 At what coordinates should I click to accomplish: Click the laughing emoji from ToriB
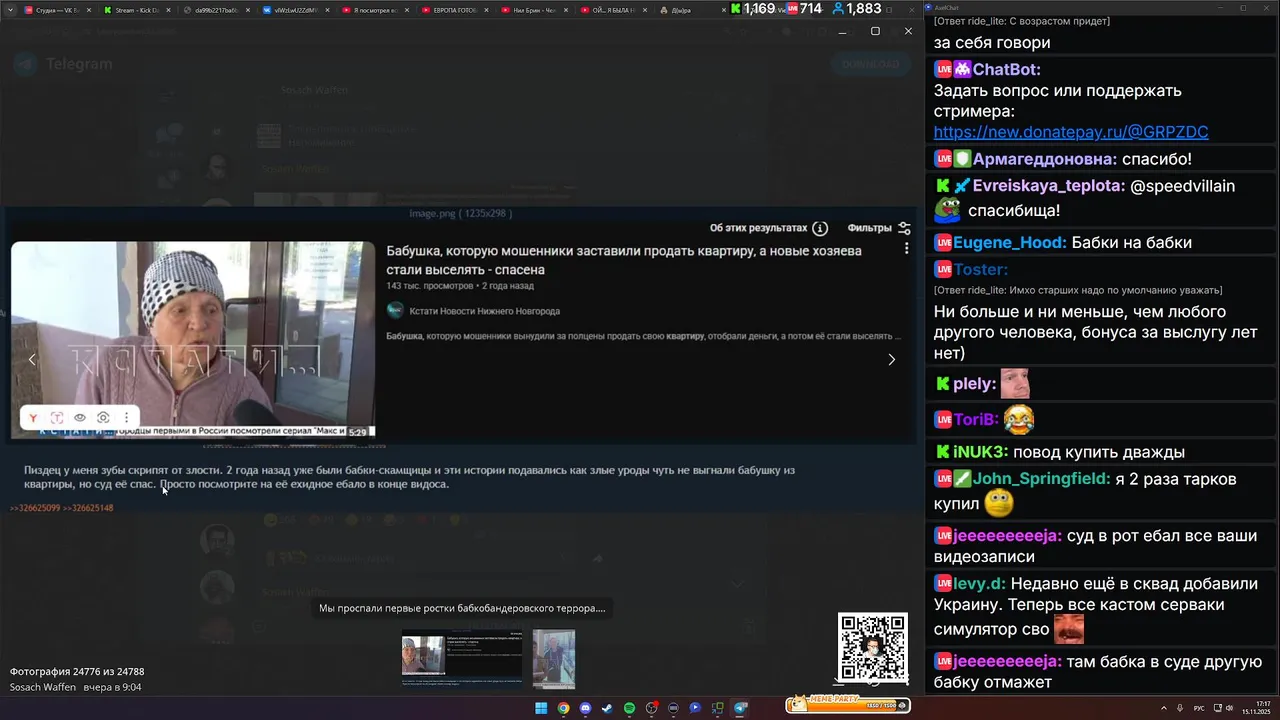pyautogui.click(x=1019, y=421)
